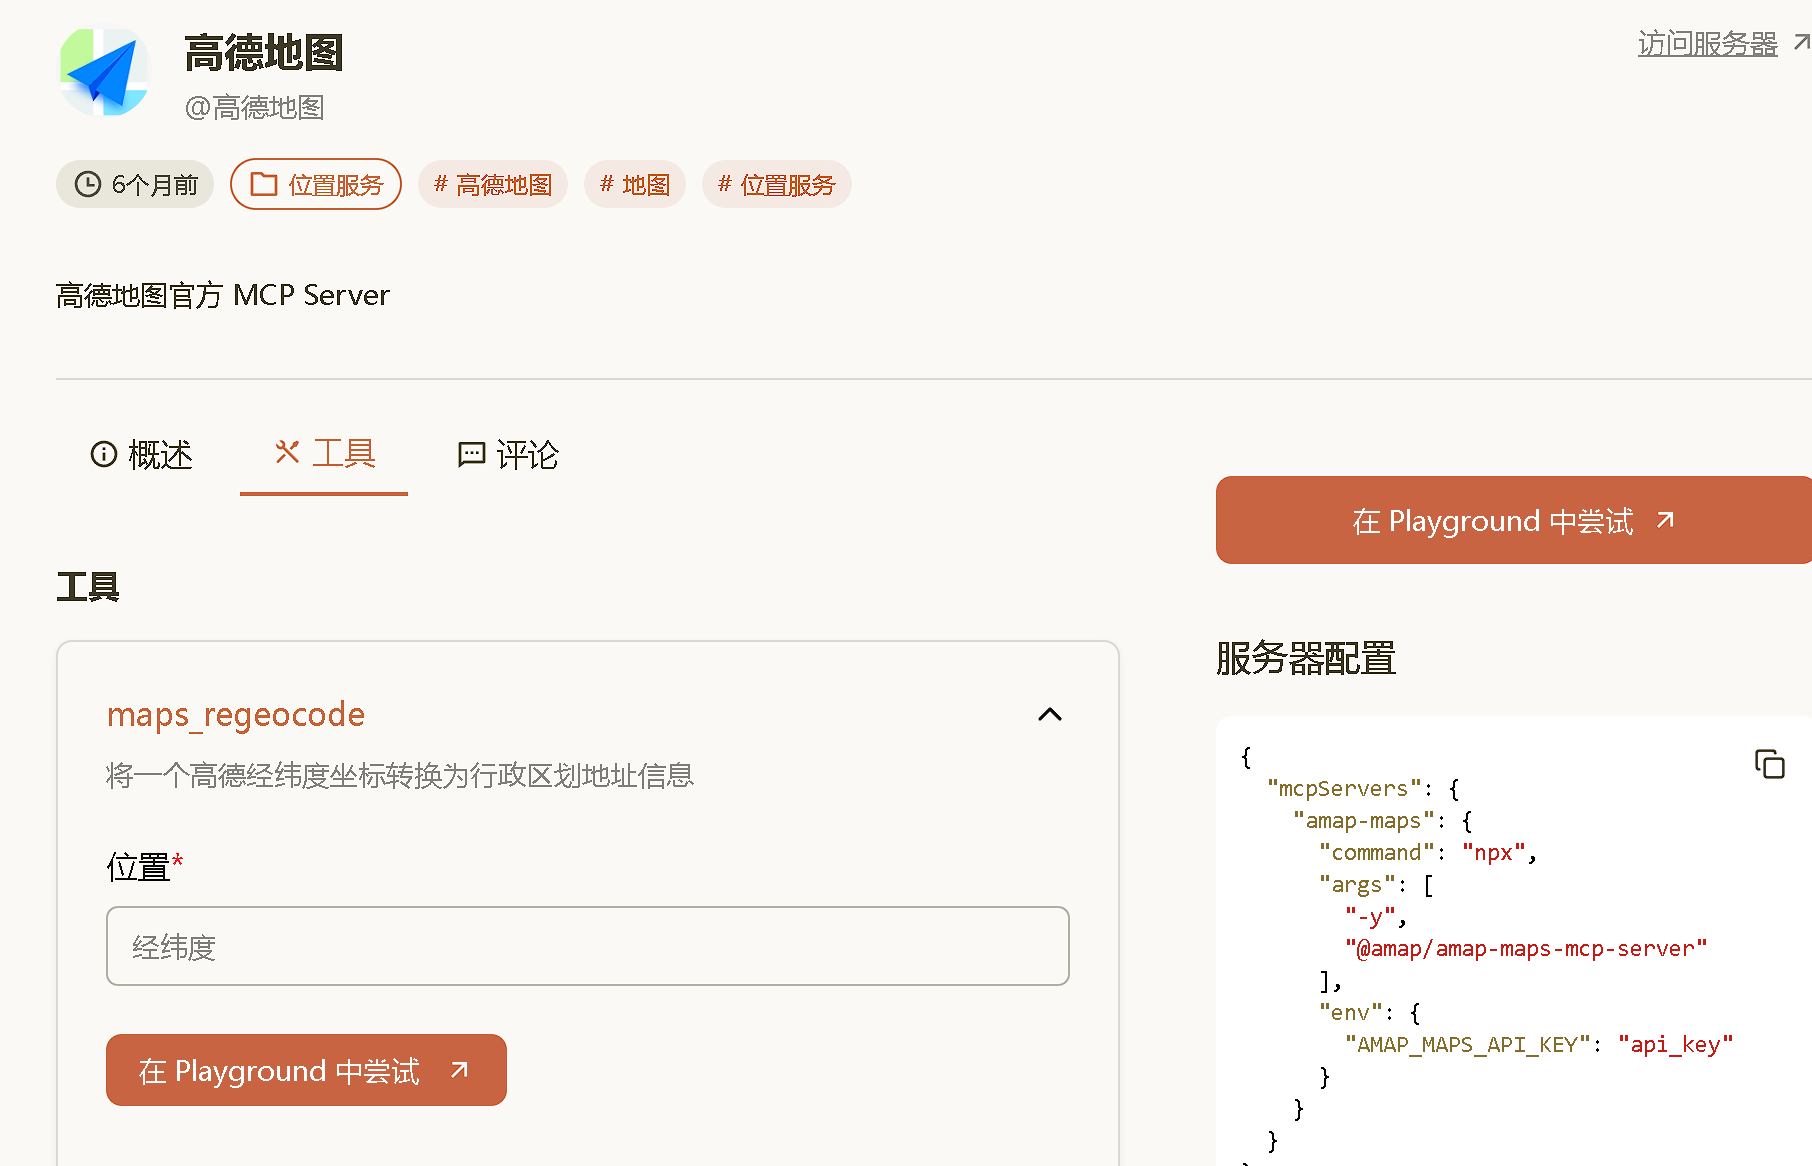Click the 高德地图 page title
The height and width of the screenshot is (1166, 1812).
coord(264,52)
